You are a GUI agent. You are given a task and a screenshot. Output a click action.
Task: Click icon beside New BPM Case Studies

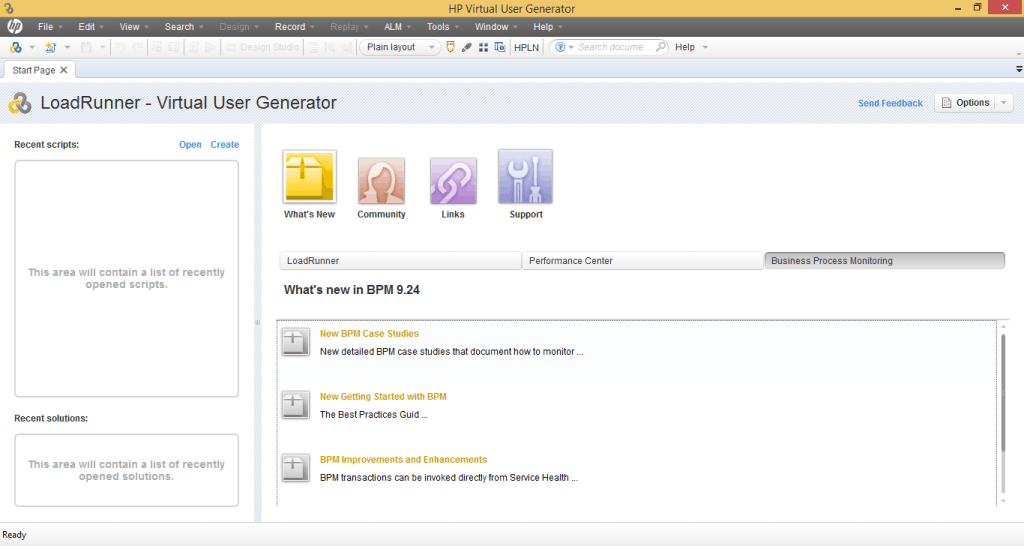pos(295,342)
